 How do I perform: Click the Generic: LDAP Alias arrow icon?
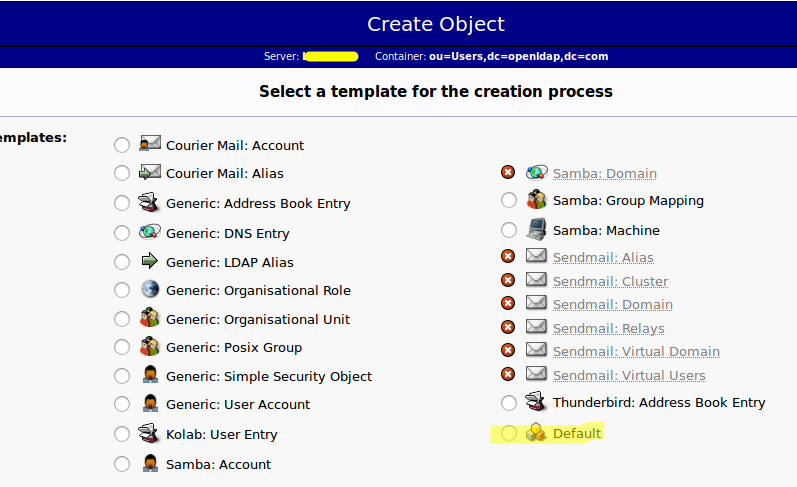(x=150, y=262)
